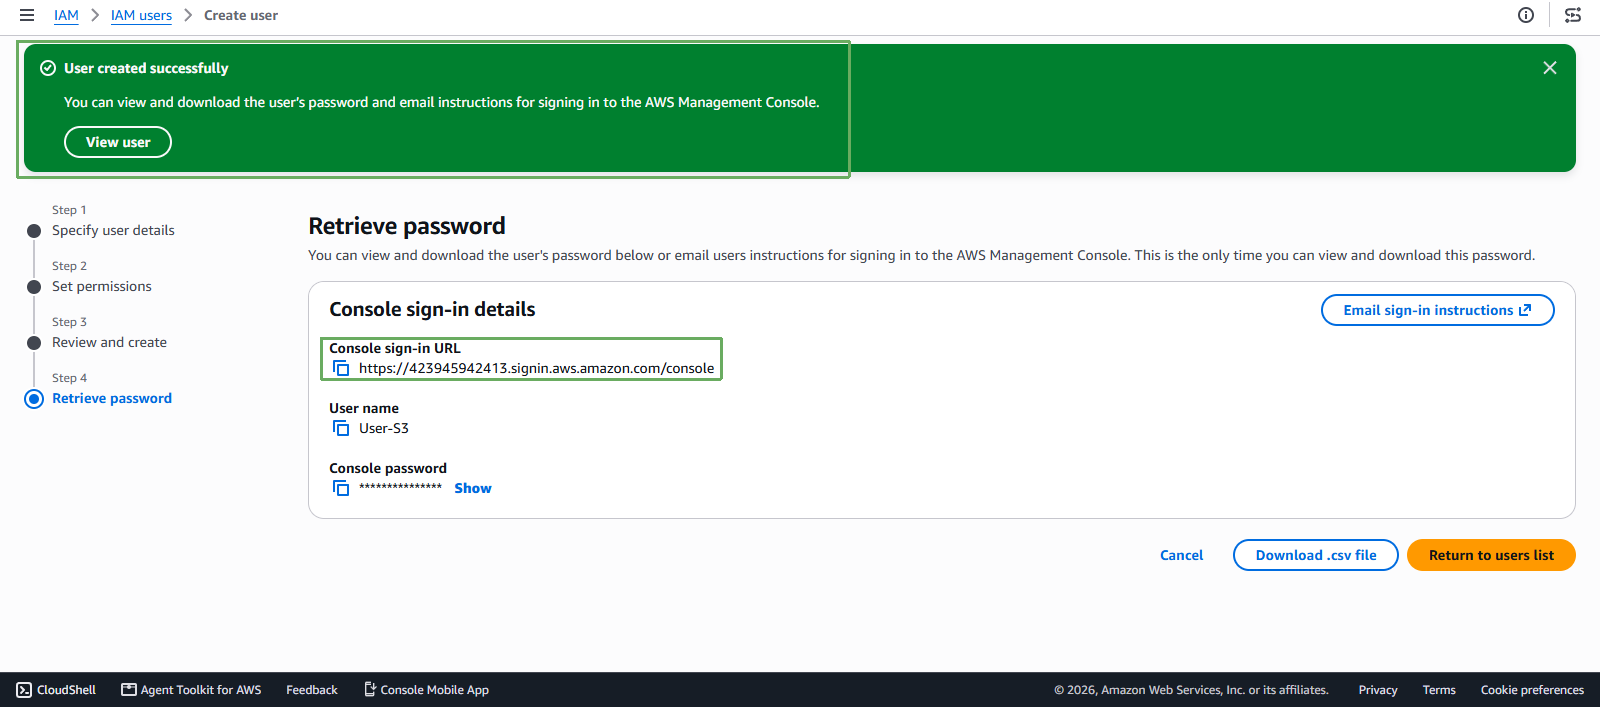The width and height of the screenshot is (1600, 707).
Task: Click the sign-in URL text
Action: point(537,369)
